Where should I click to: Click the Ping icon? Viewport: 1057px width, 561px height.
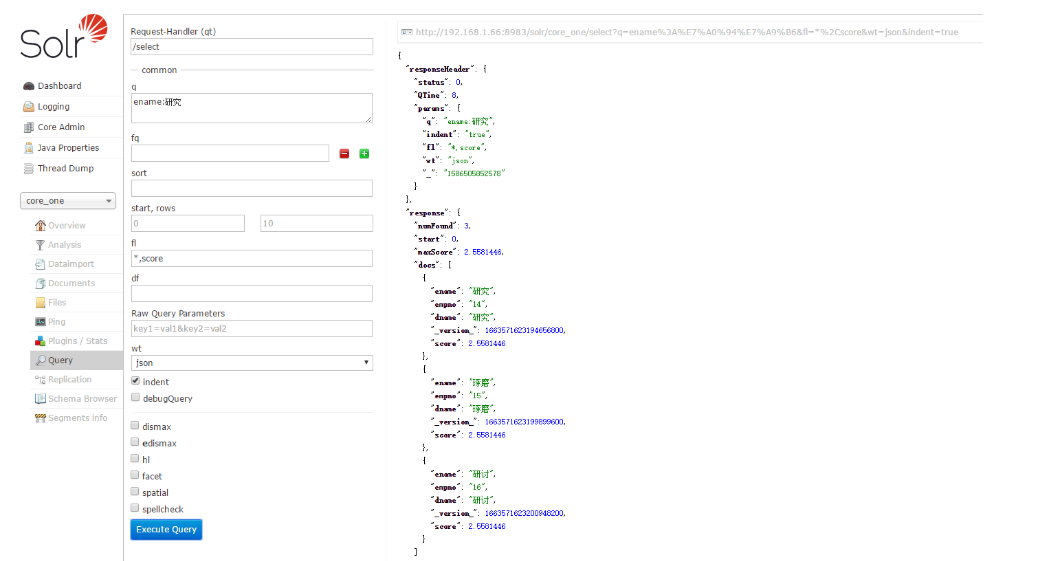click(x=40, y=322)
